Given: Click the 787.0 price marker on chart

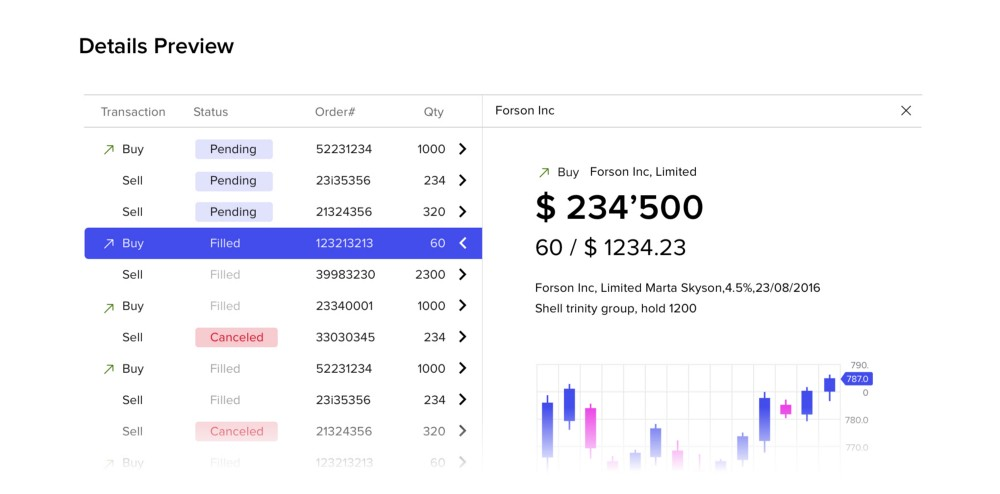Looking at the screenshot, I should pyautogui.click(x=857, y=379).
